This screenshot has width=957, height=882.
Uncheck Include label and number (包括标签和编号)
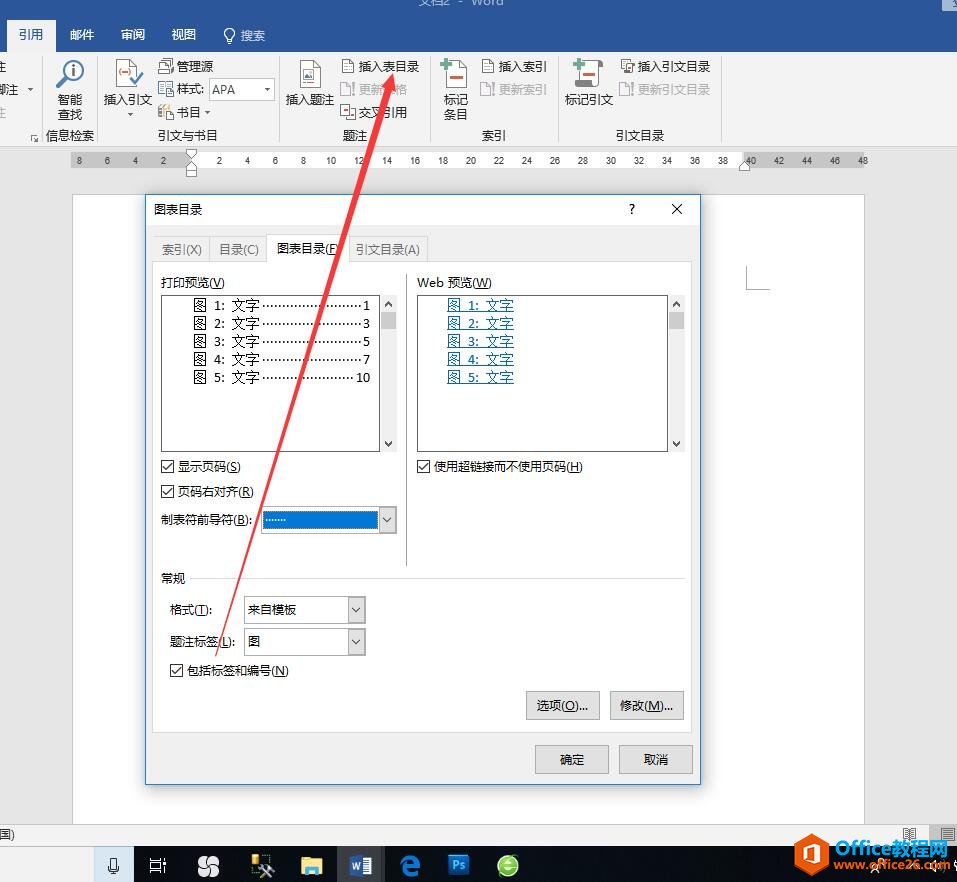click(177, 671)
